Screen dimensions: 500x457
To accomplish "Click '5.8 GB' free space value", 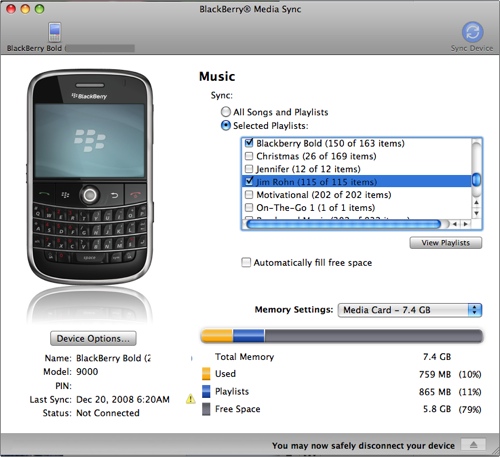I will pos(437,409).
